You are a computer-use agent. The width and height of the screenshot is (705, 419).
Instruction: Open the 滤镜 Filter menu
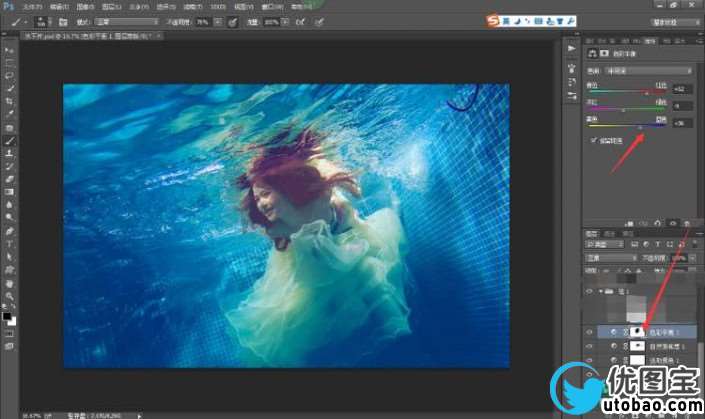[192, 7]
